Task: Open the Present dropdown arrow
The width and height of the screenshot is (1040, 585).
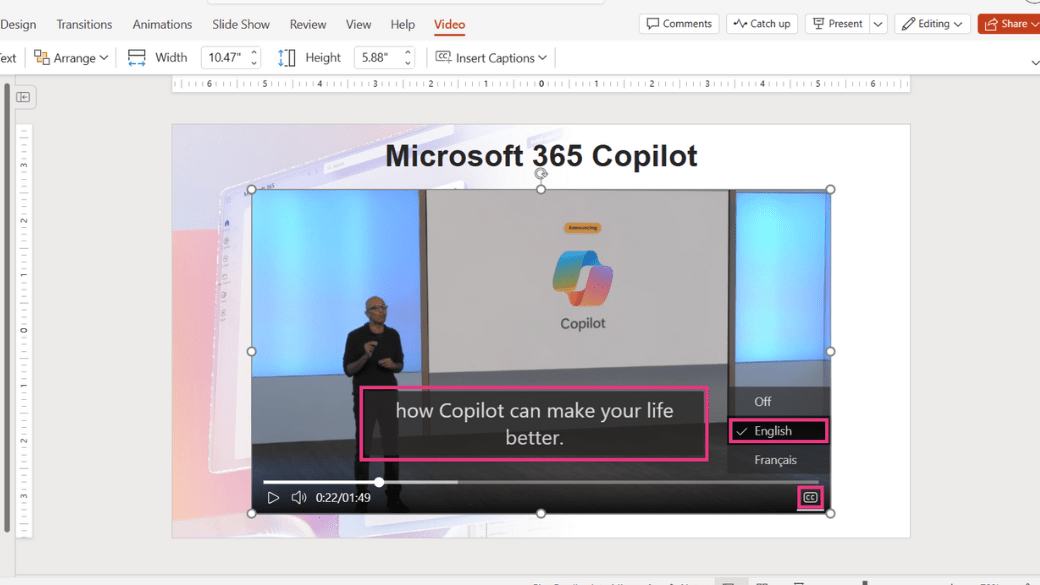Action: 877,23
